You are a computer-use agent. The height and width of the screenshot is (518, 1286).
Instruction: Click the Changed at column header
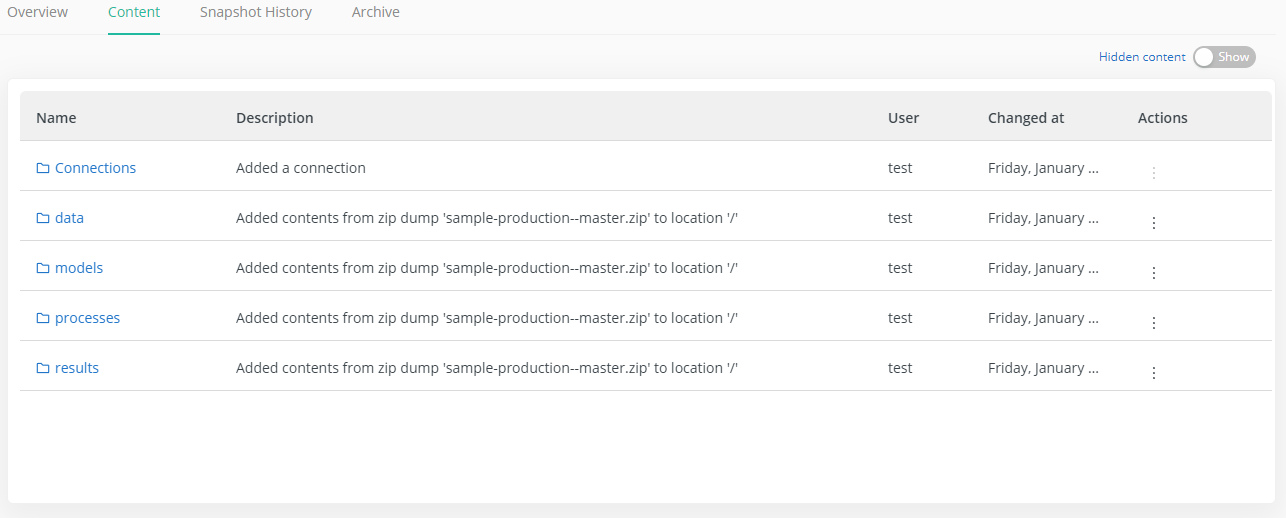pyautogui.click(x=1026, y=118)
